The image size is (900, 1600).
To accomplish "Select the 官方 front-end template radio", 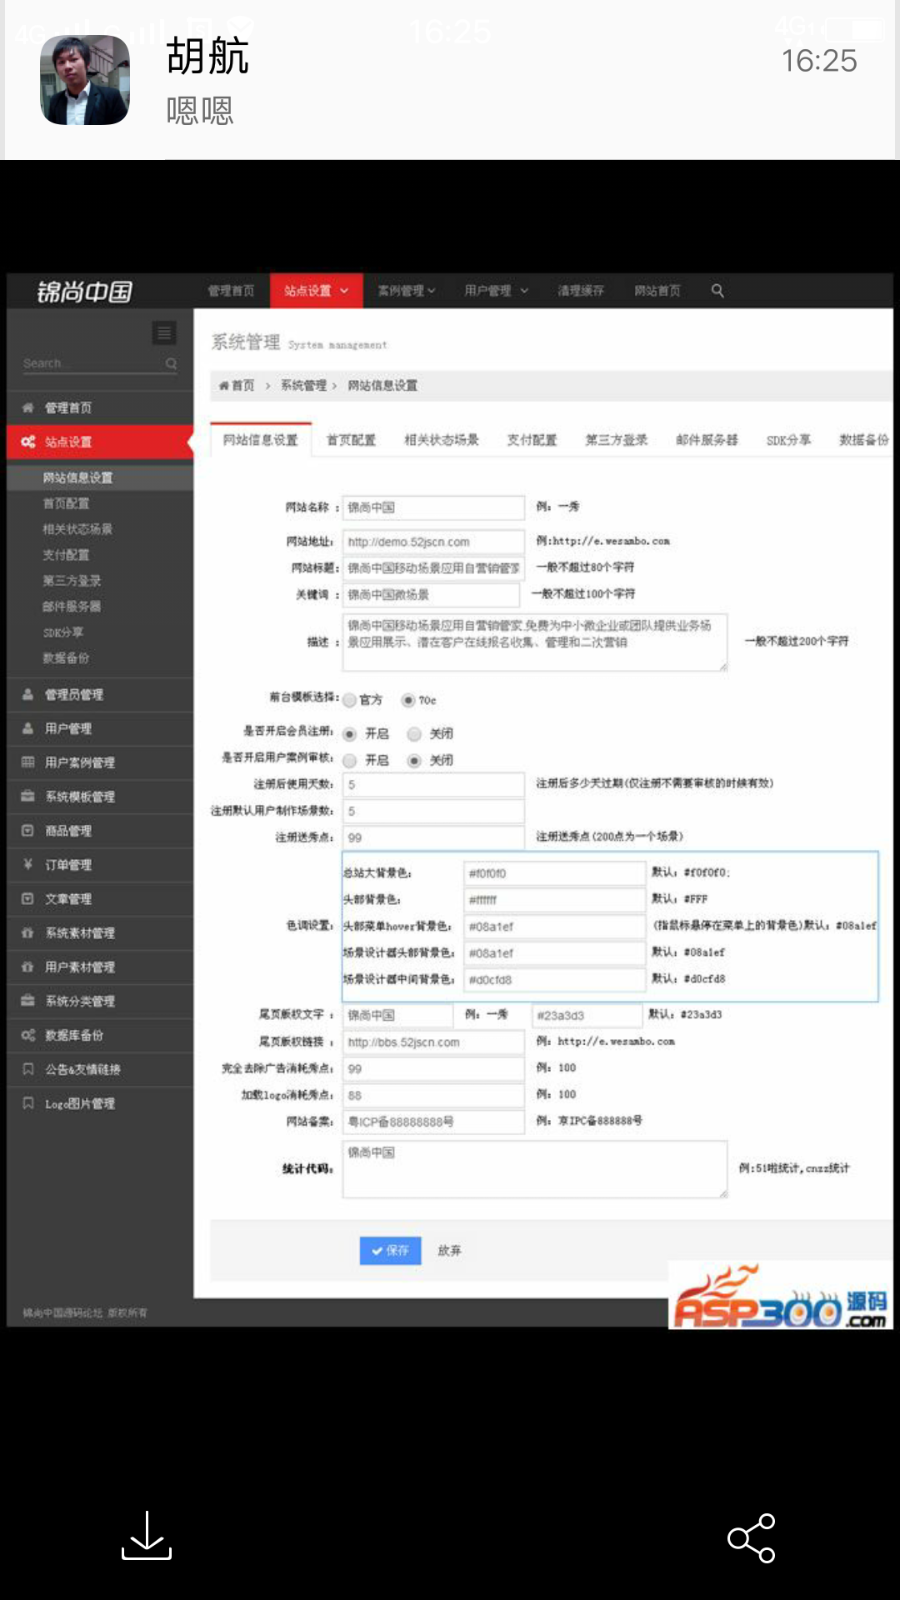I will pyautogui.click(x=350, y=700).
